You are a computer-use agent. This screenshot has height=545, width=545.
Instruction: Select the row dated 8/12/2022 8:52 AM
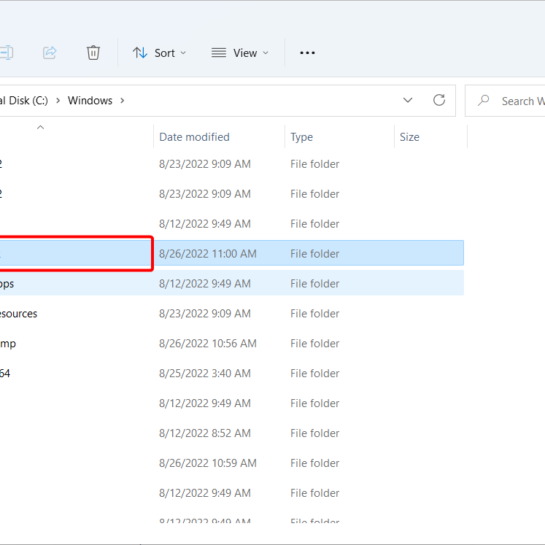click(x=232, y=433)
